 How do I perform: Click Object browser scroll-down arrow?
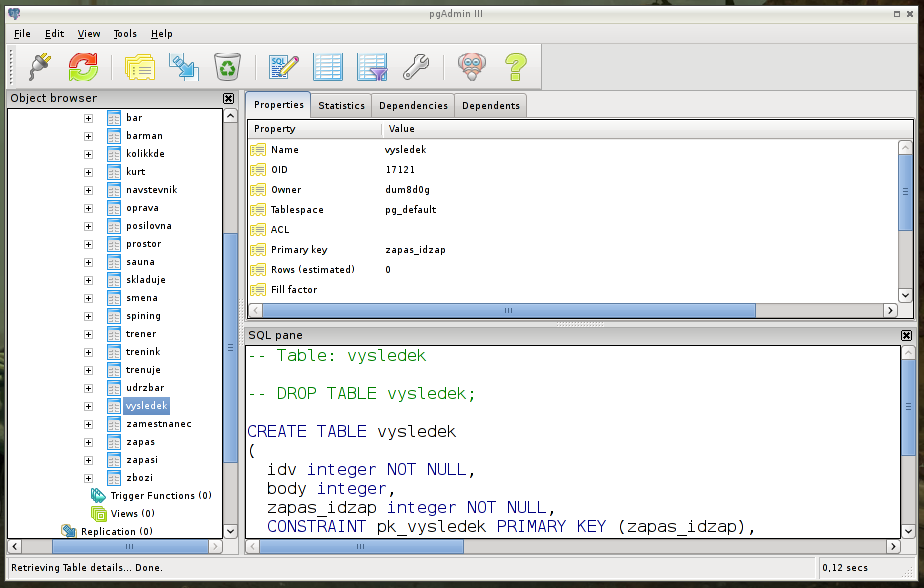point(230,531)
